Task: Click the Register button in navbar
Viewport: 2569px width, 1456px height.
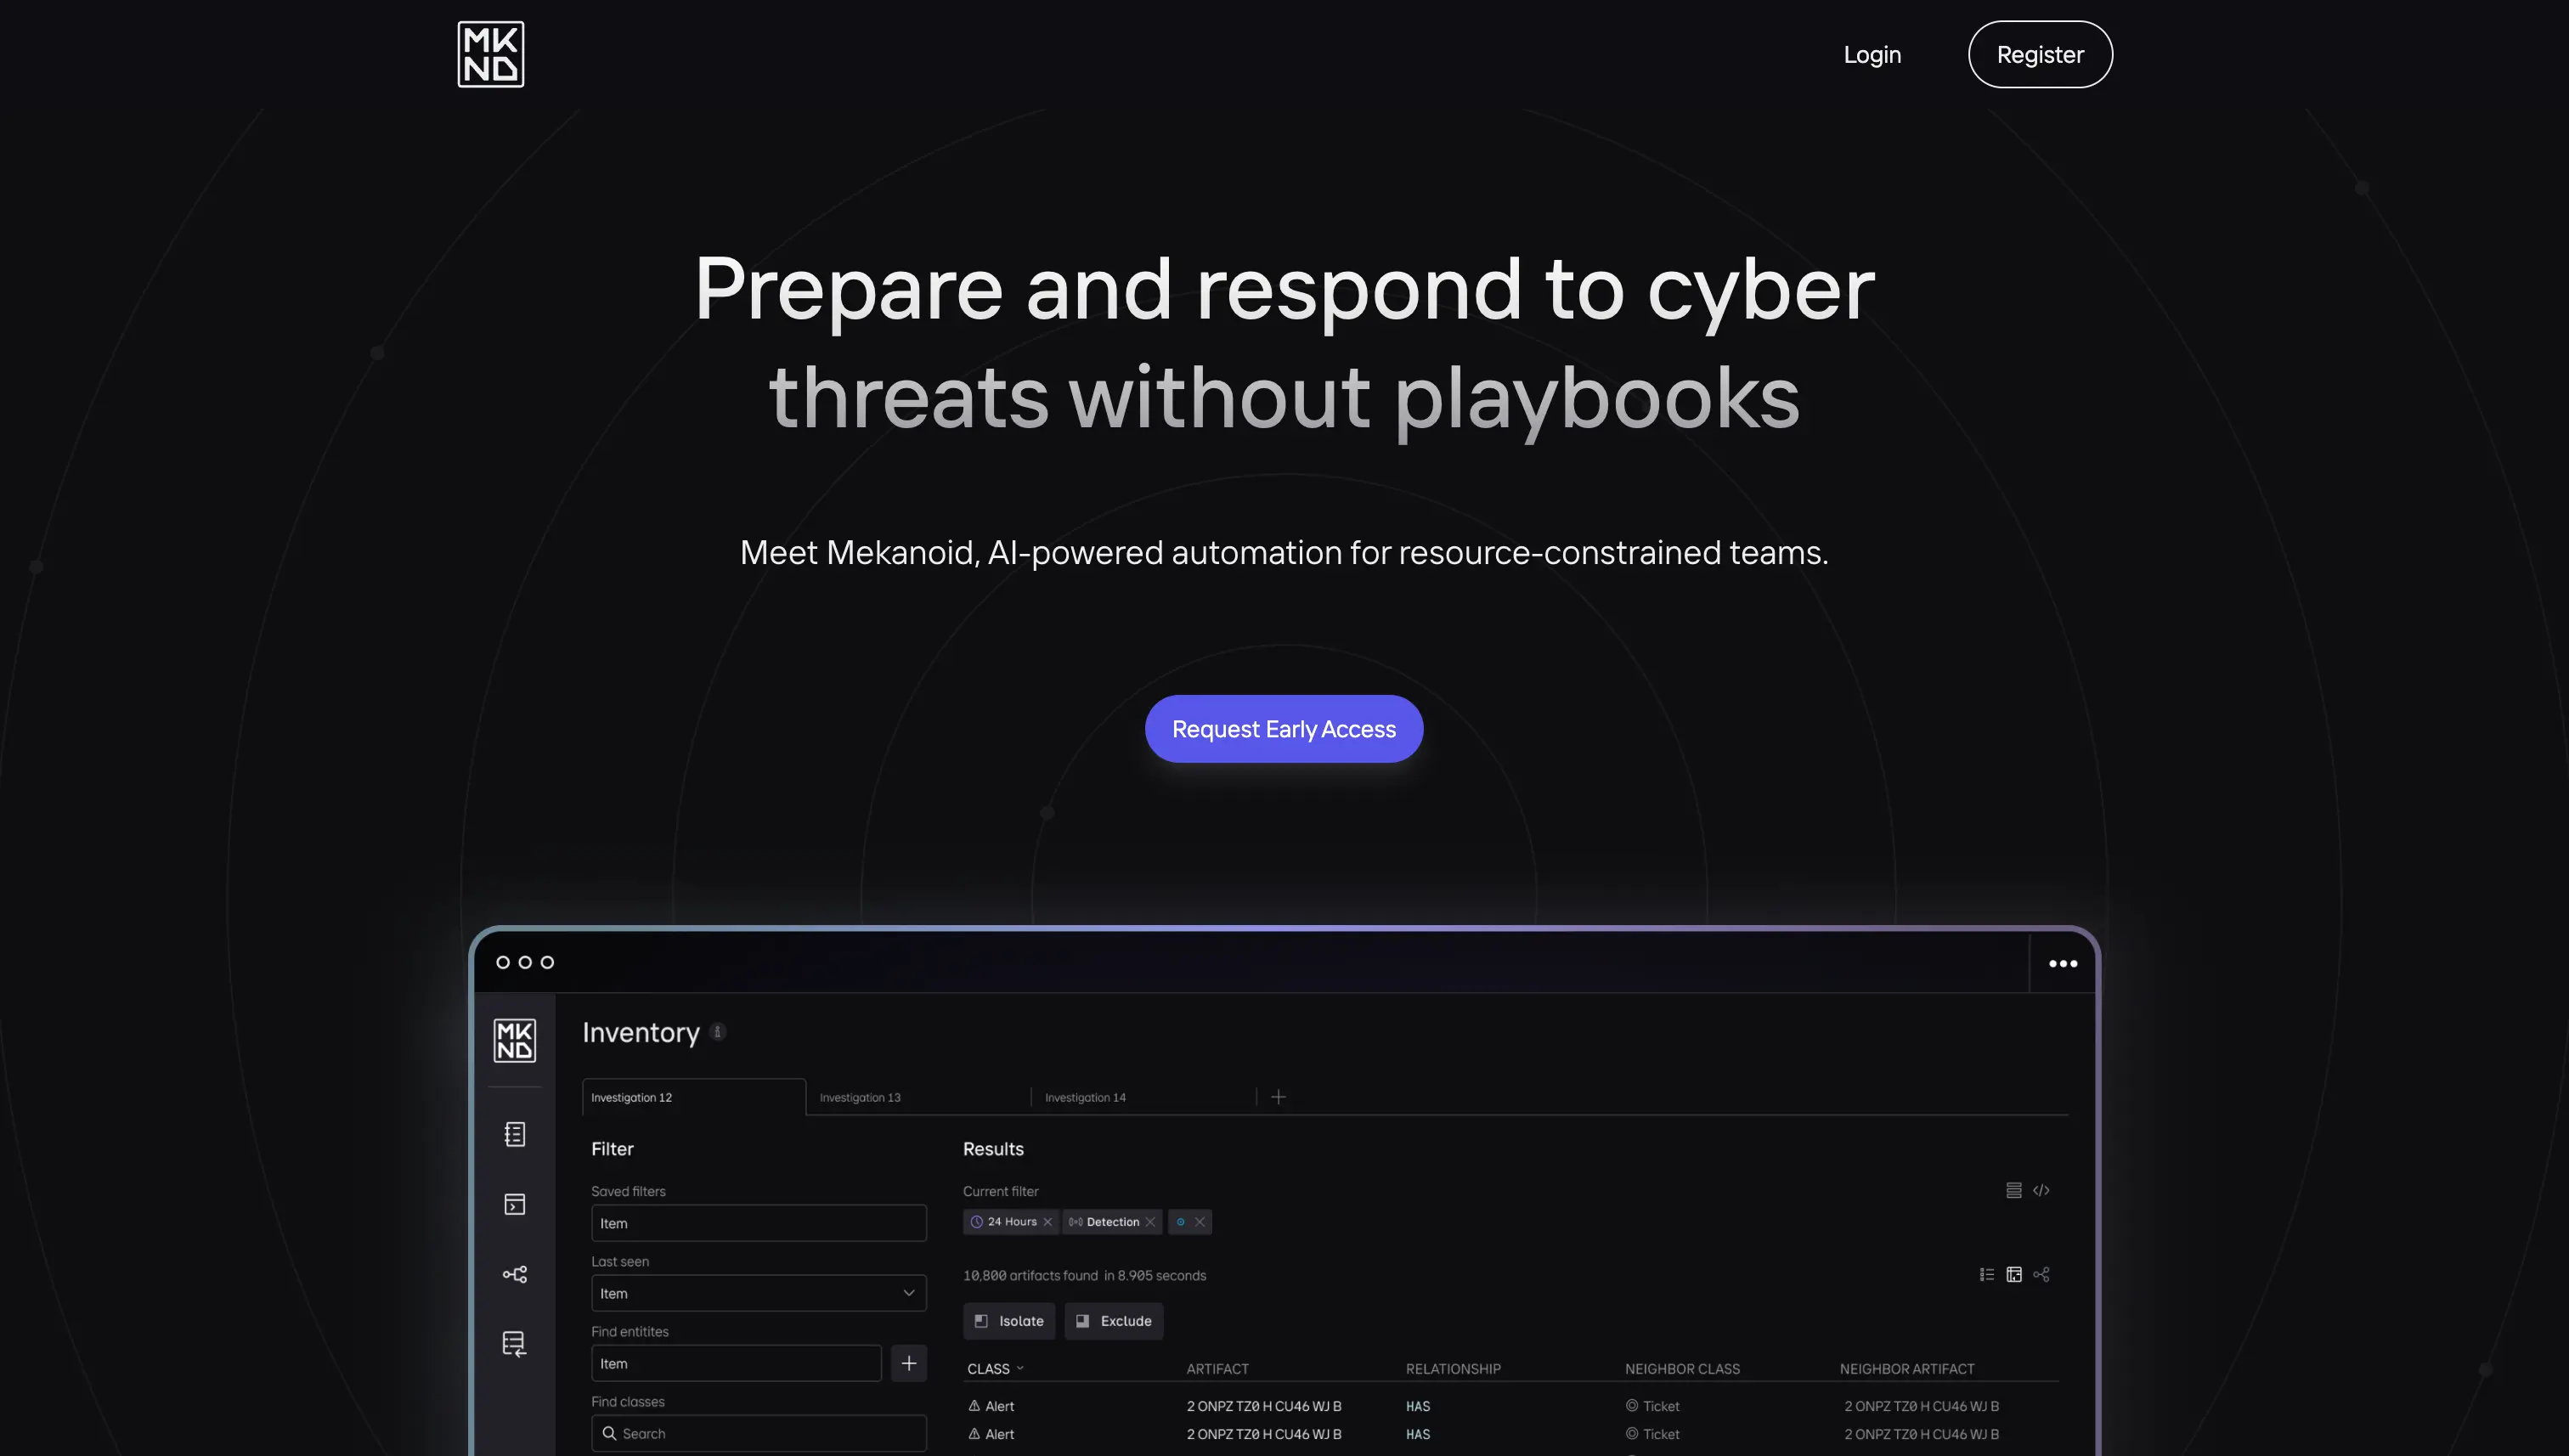Action: pyautogui.click(x=2040, y=53)
